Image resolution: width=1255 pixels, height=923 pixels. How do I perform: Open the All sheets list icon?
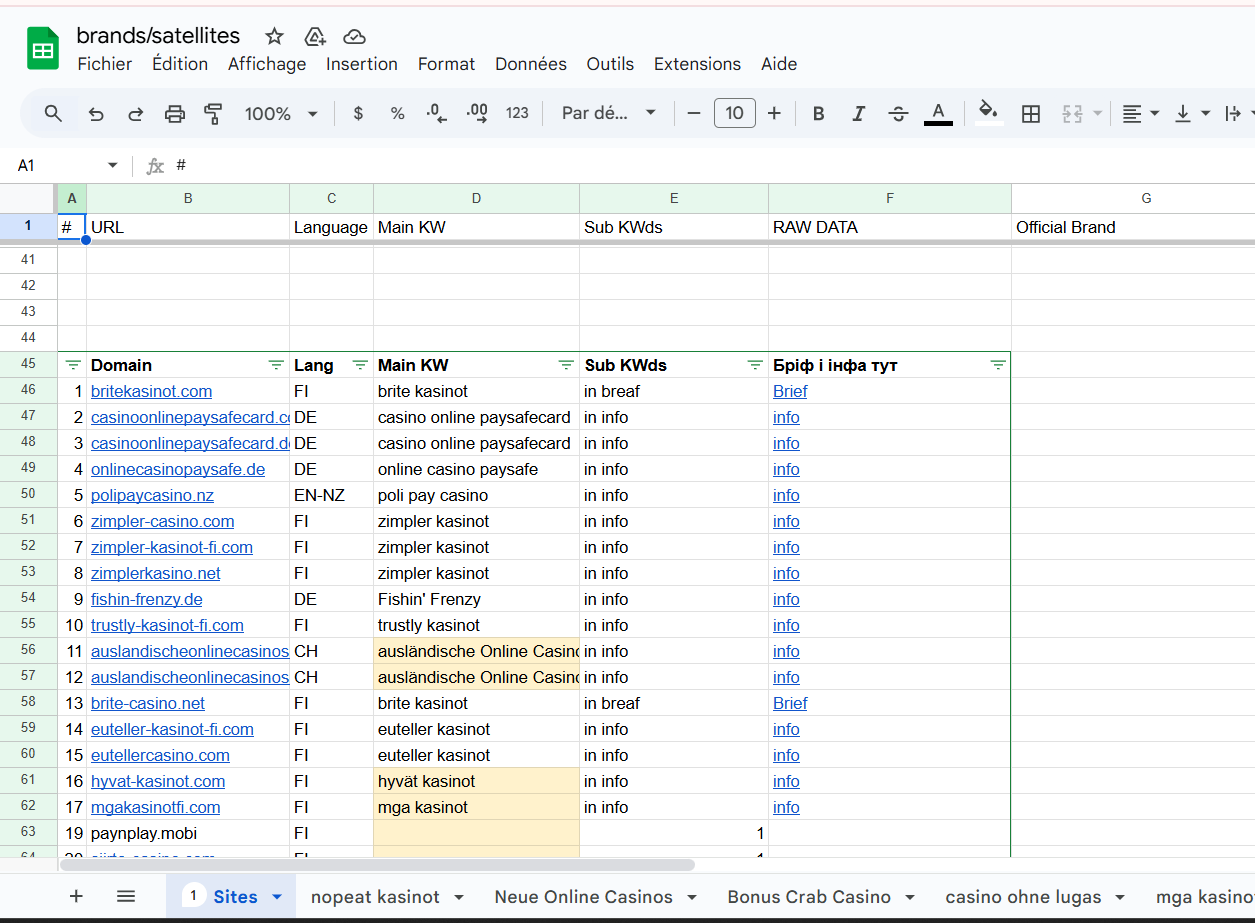[x=125, y=896]
